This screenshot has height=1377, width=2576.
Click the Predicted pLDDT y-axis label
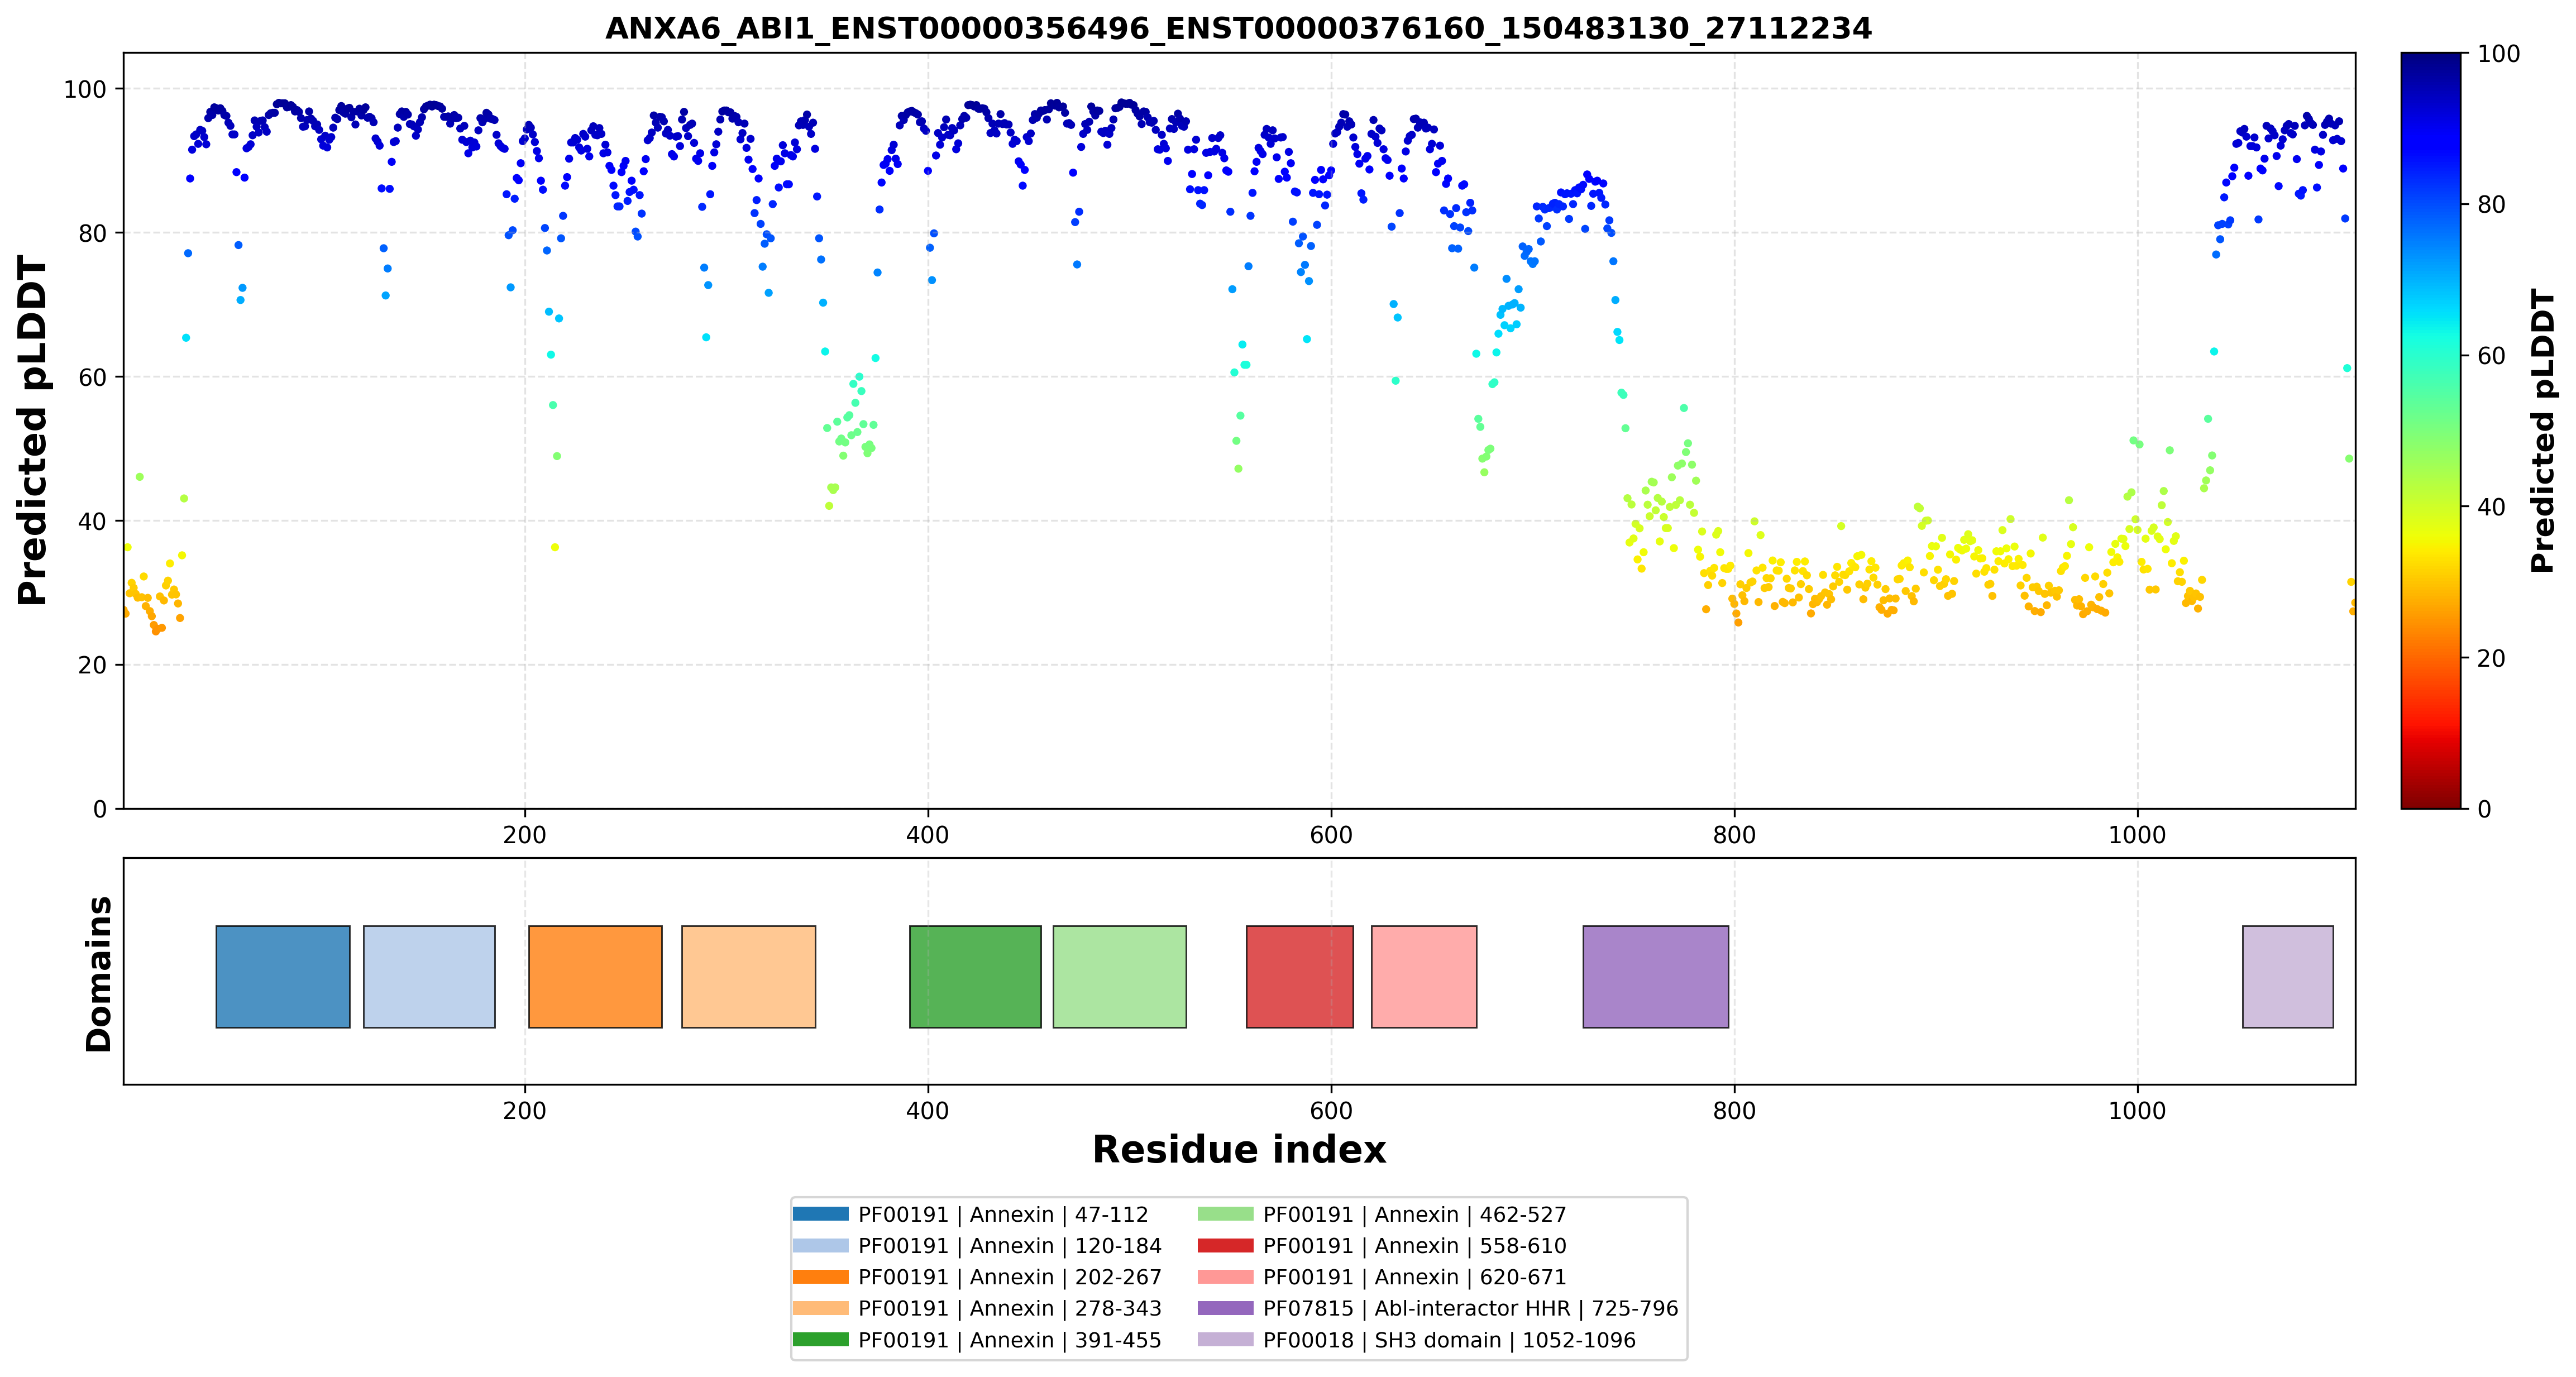coord(32,431)
